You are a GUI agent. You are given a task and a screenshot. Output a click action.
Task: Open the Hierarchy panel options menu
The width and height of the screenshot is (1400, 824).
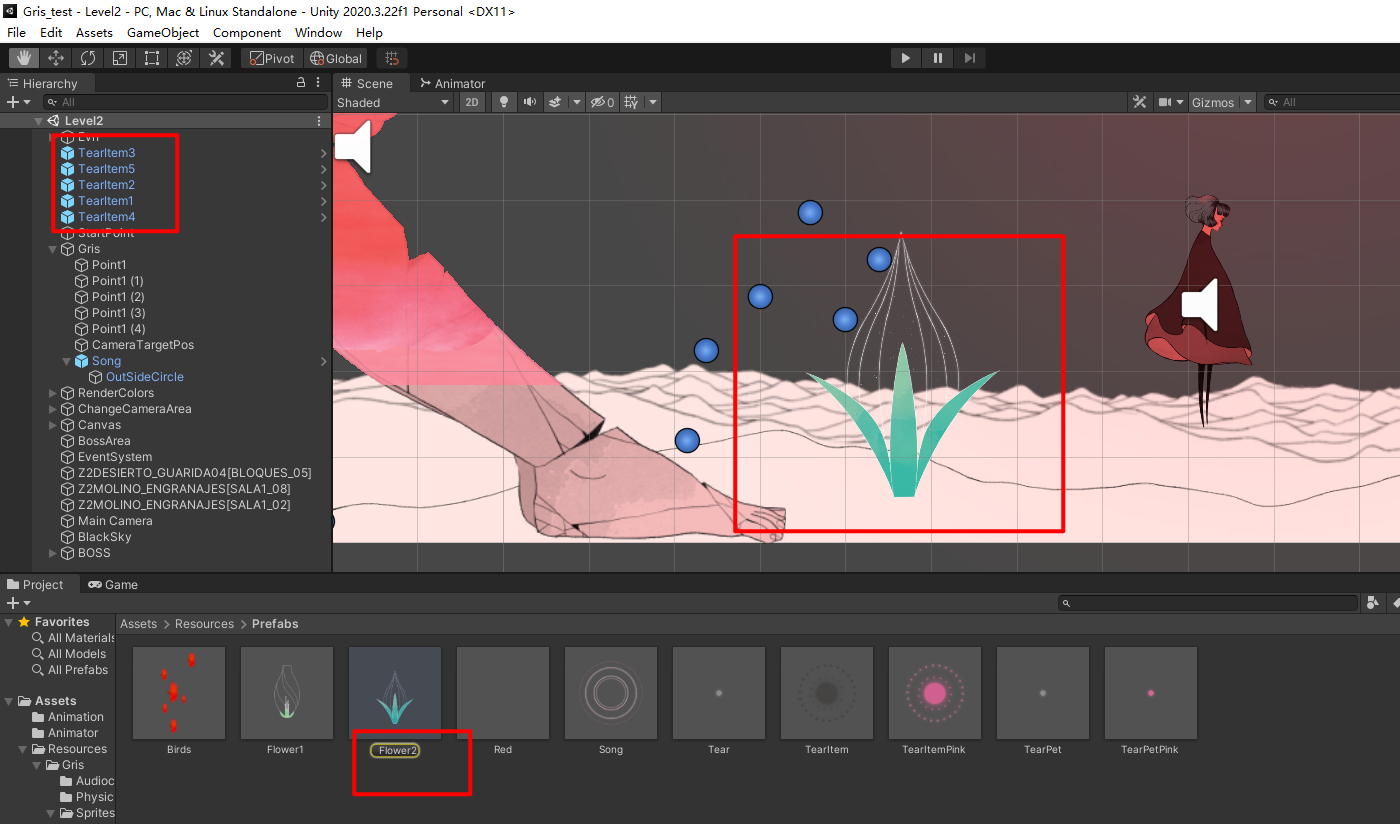tap(319, 83)
